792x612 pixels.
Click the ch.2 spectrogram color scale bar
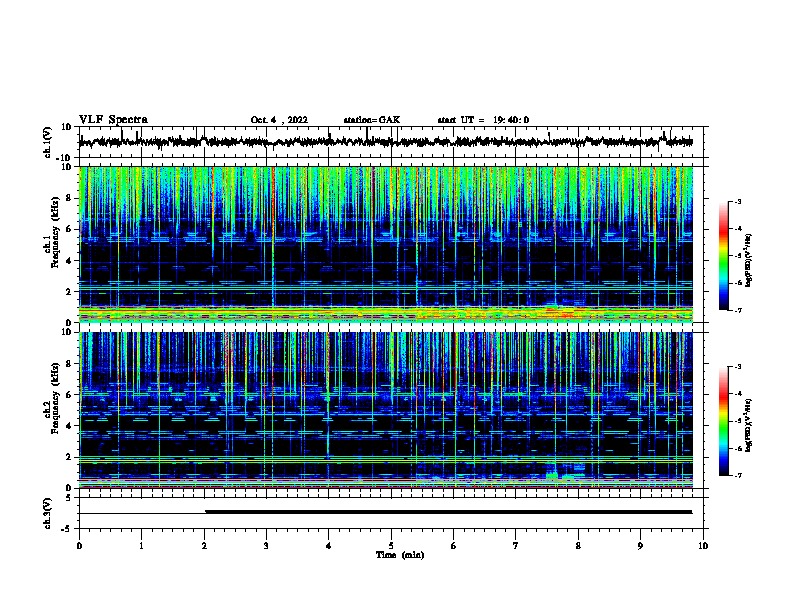pyautogui.click(x=723, y=421)
